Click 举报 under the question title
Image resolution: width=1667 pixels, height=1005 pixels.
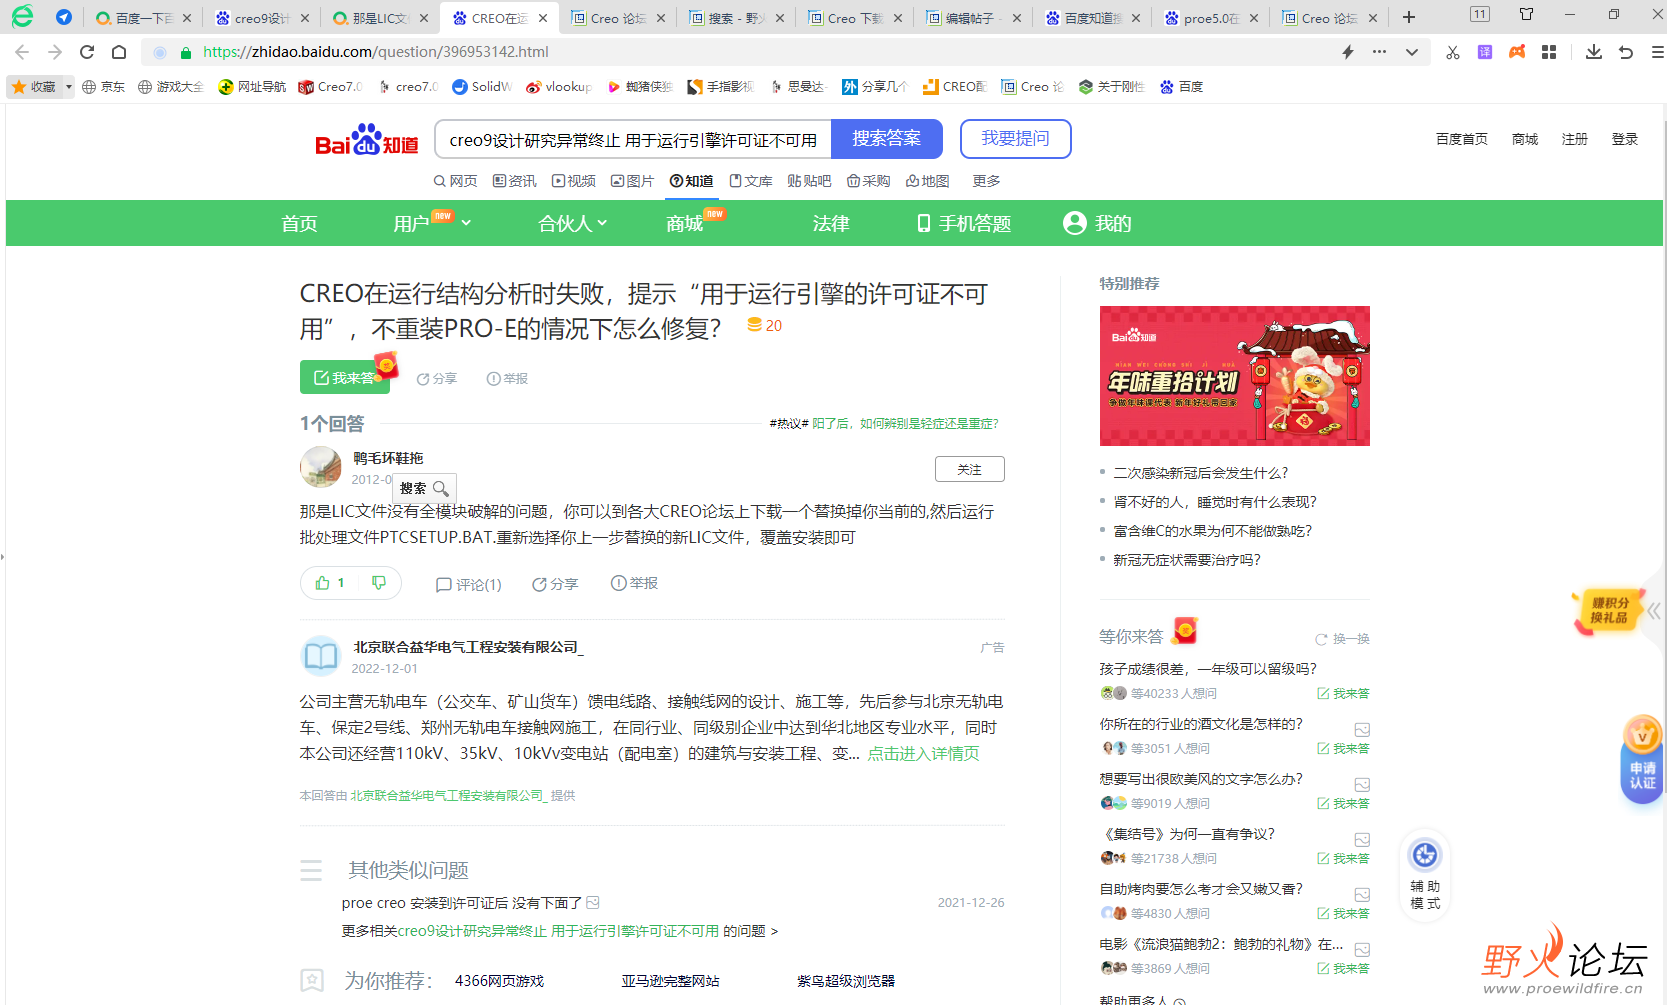click(x=507, y=379)
